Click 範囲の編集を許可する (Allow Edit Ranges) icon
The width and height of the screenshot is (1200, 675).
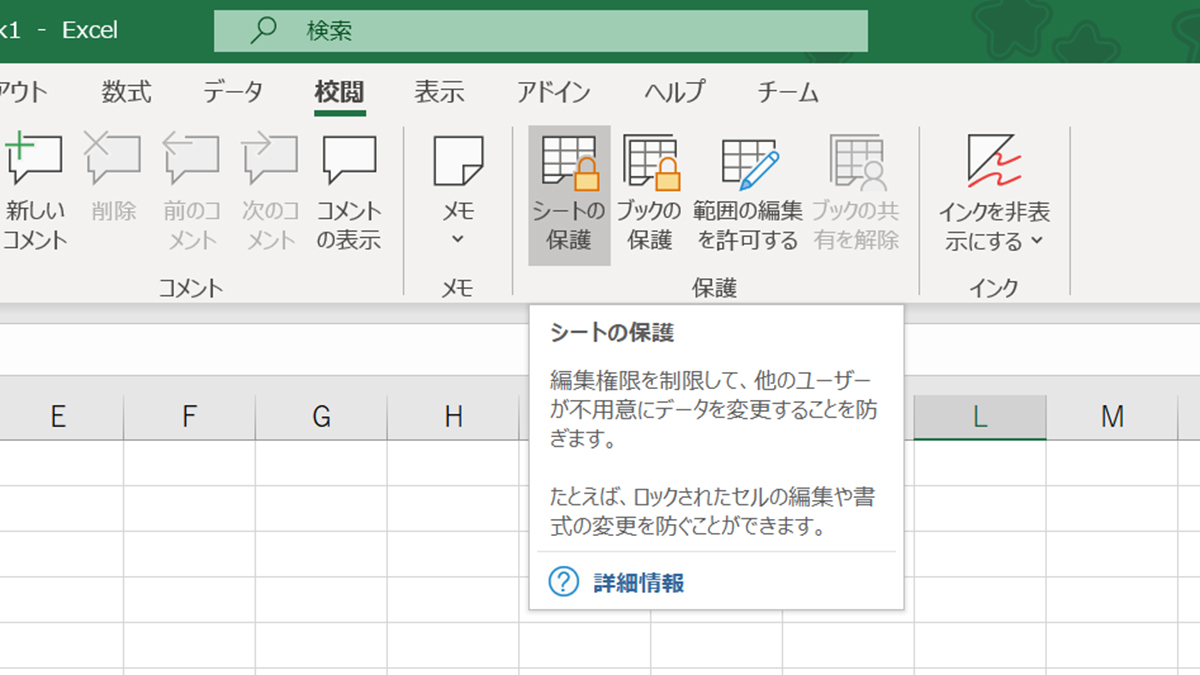coord(748,162)
